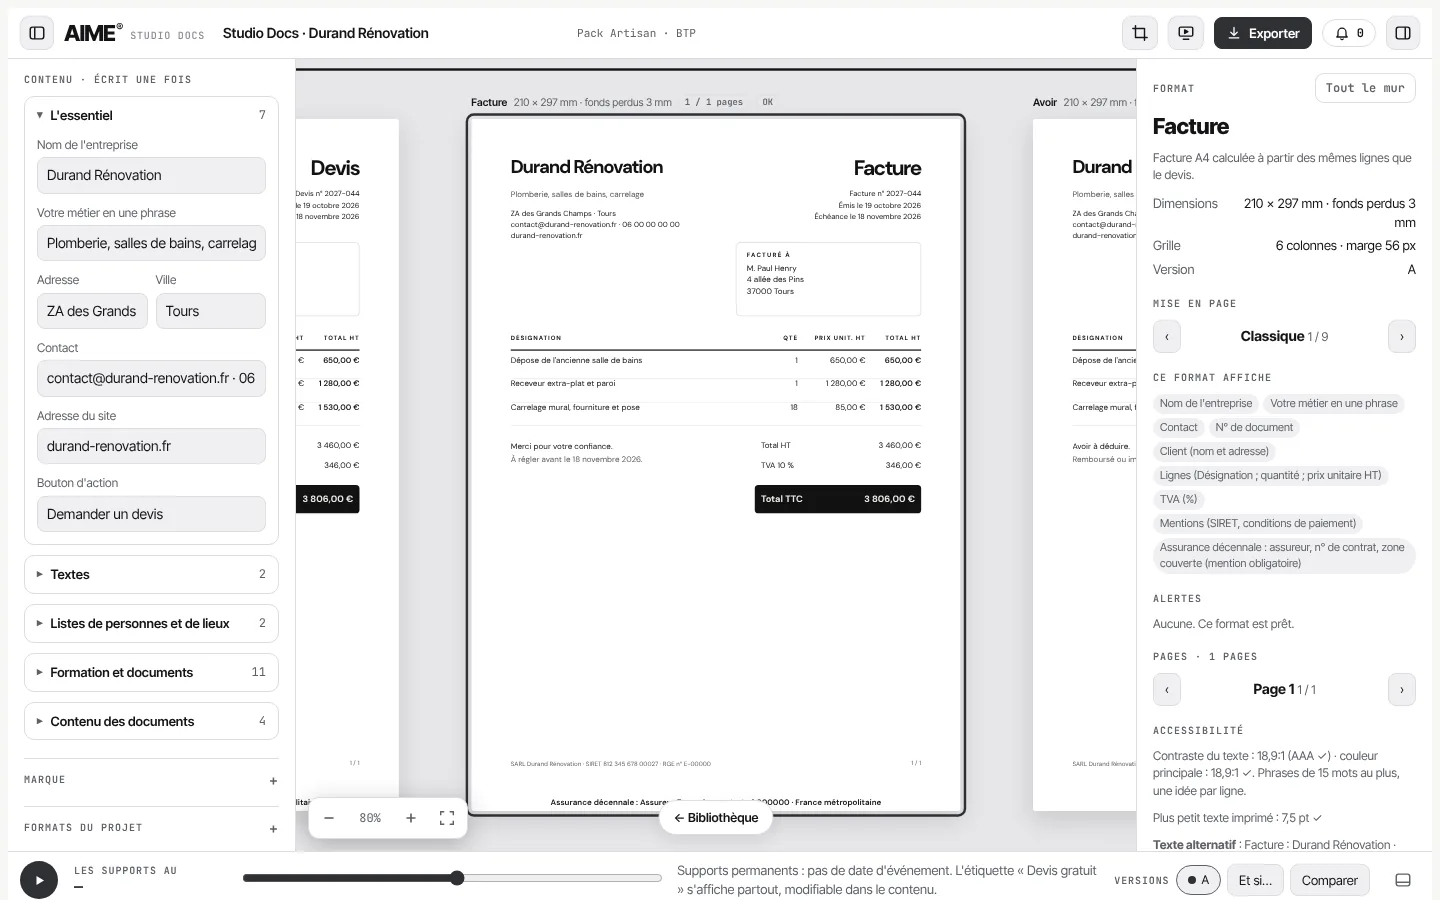Zoom out with the minus icon

(x=329, y=818)
